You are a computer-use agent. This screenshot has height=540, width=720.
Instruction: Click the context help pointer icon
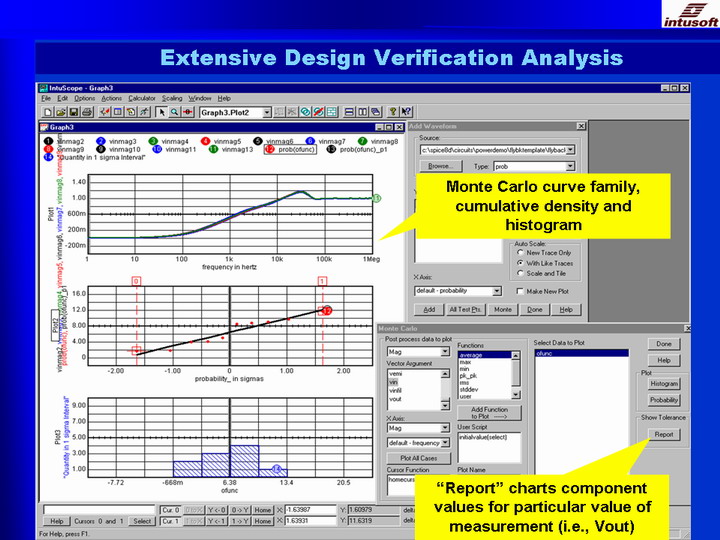406,112
